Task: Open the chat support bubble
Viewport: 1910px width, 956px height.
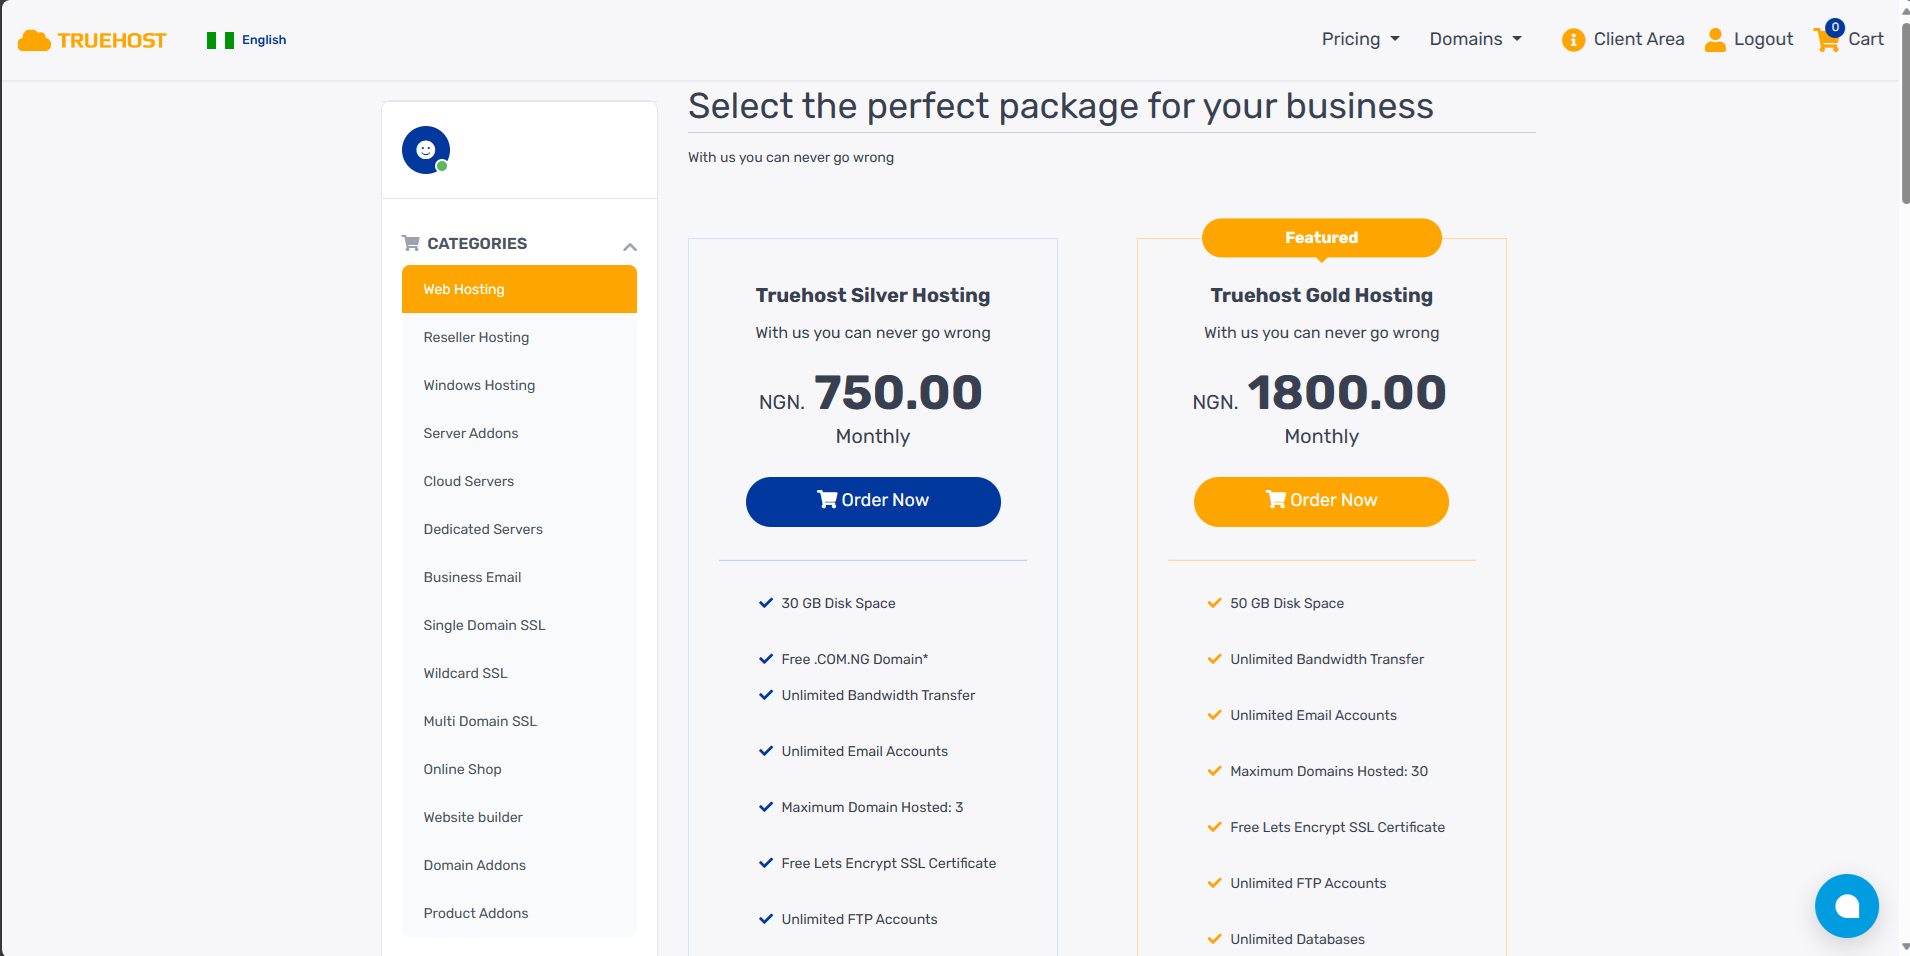Action: click(1845, 905)
